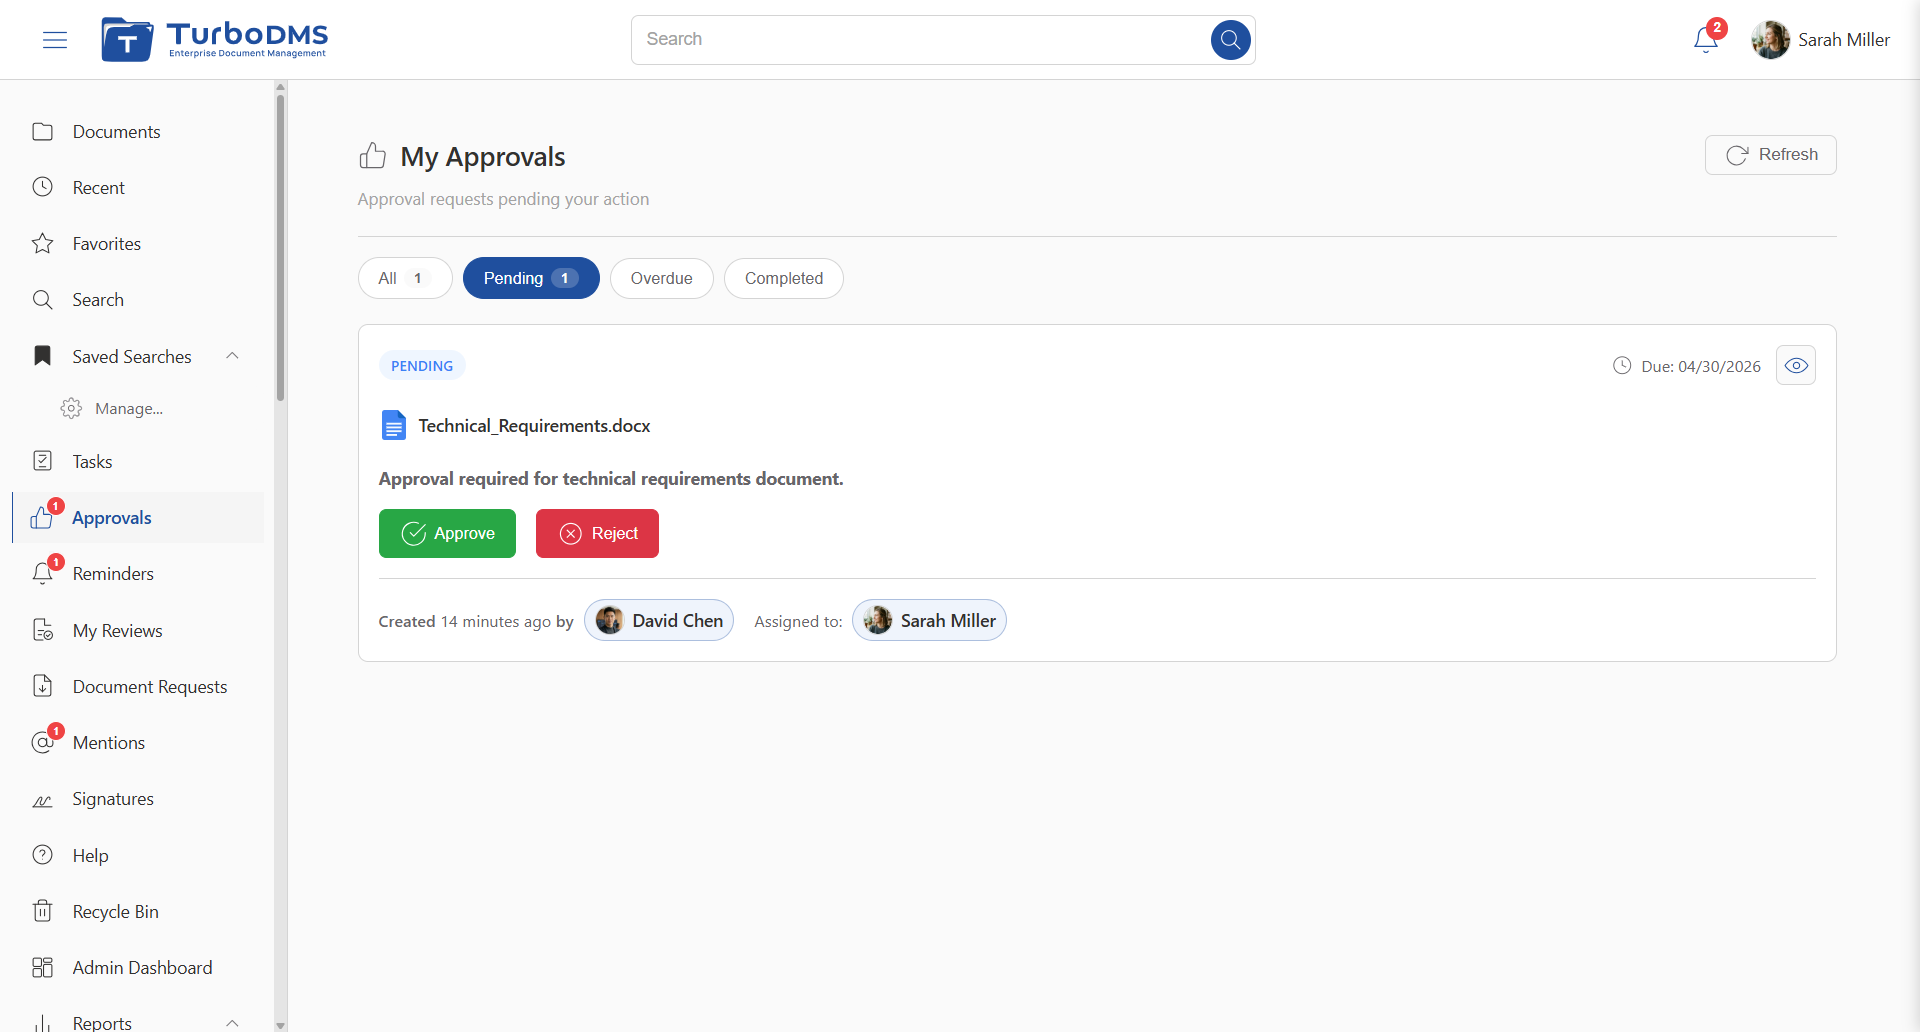
Task: Go to Tasks in the sidebar
Action: (138, 462)
